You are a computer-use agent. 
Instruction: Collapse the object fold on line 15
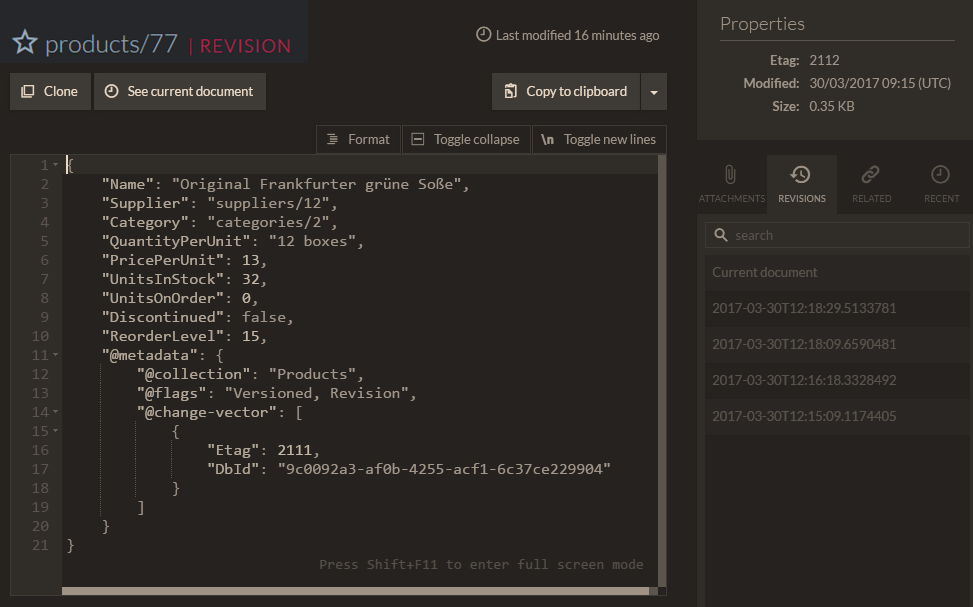(x=55, y=431)
